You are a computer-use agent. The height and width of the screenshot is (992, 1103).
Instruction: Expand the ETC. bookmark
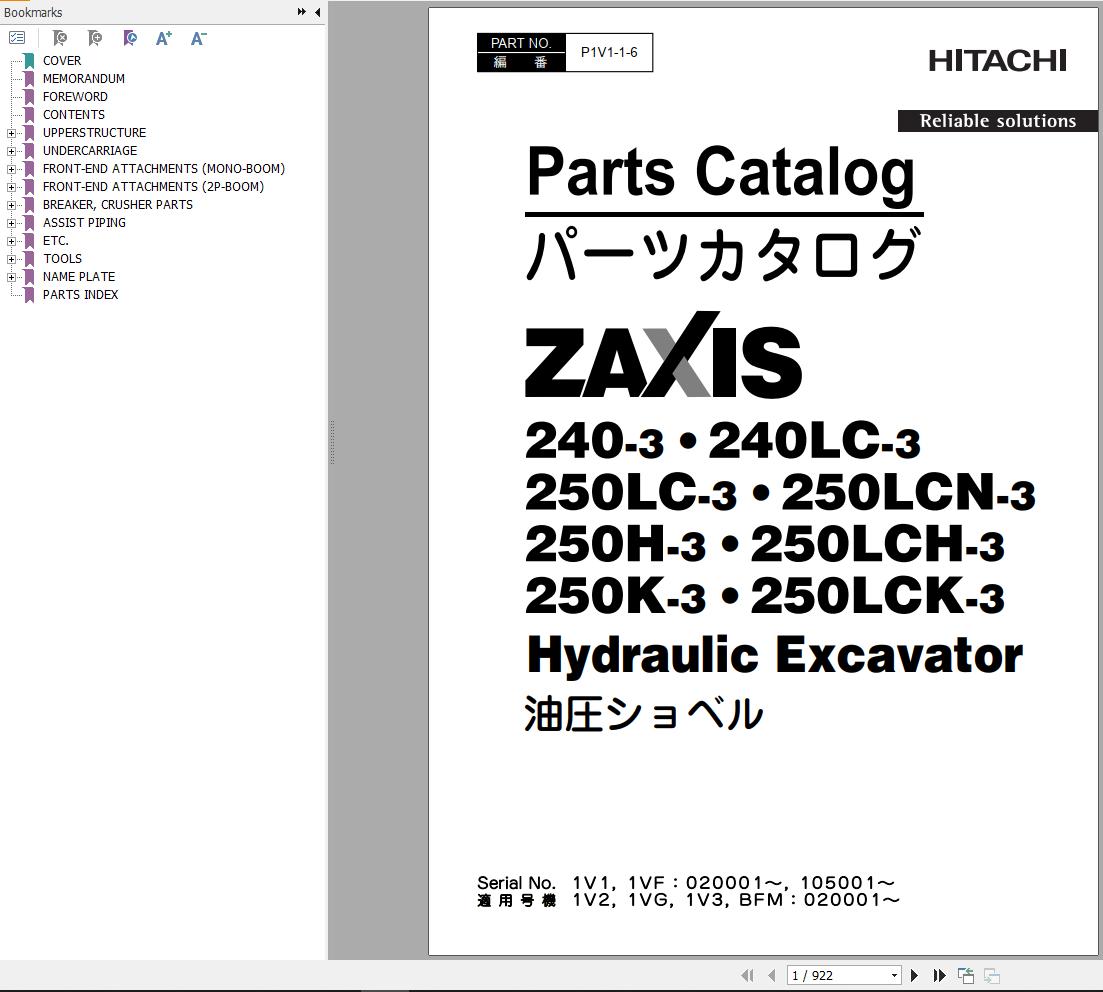11,241
